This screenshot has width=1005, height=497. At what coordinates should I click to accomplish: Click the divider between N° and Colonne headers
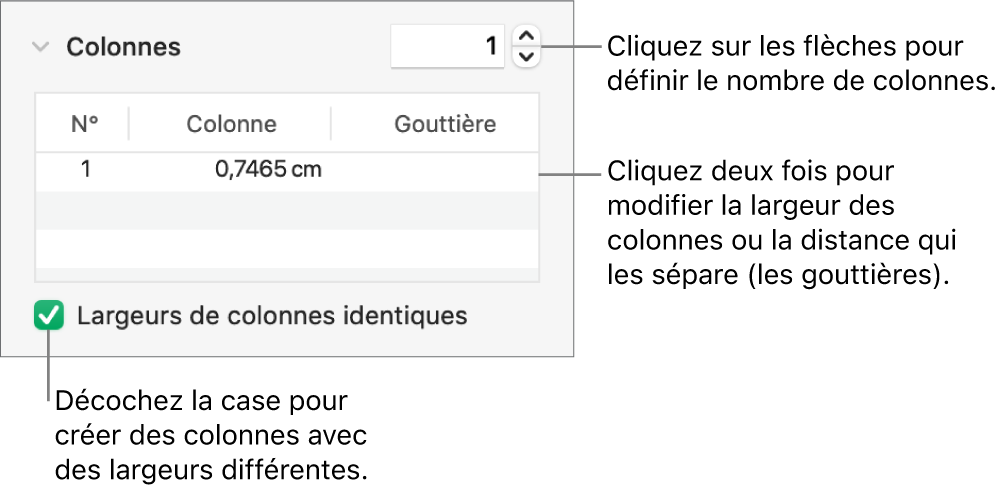(129, 124)
